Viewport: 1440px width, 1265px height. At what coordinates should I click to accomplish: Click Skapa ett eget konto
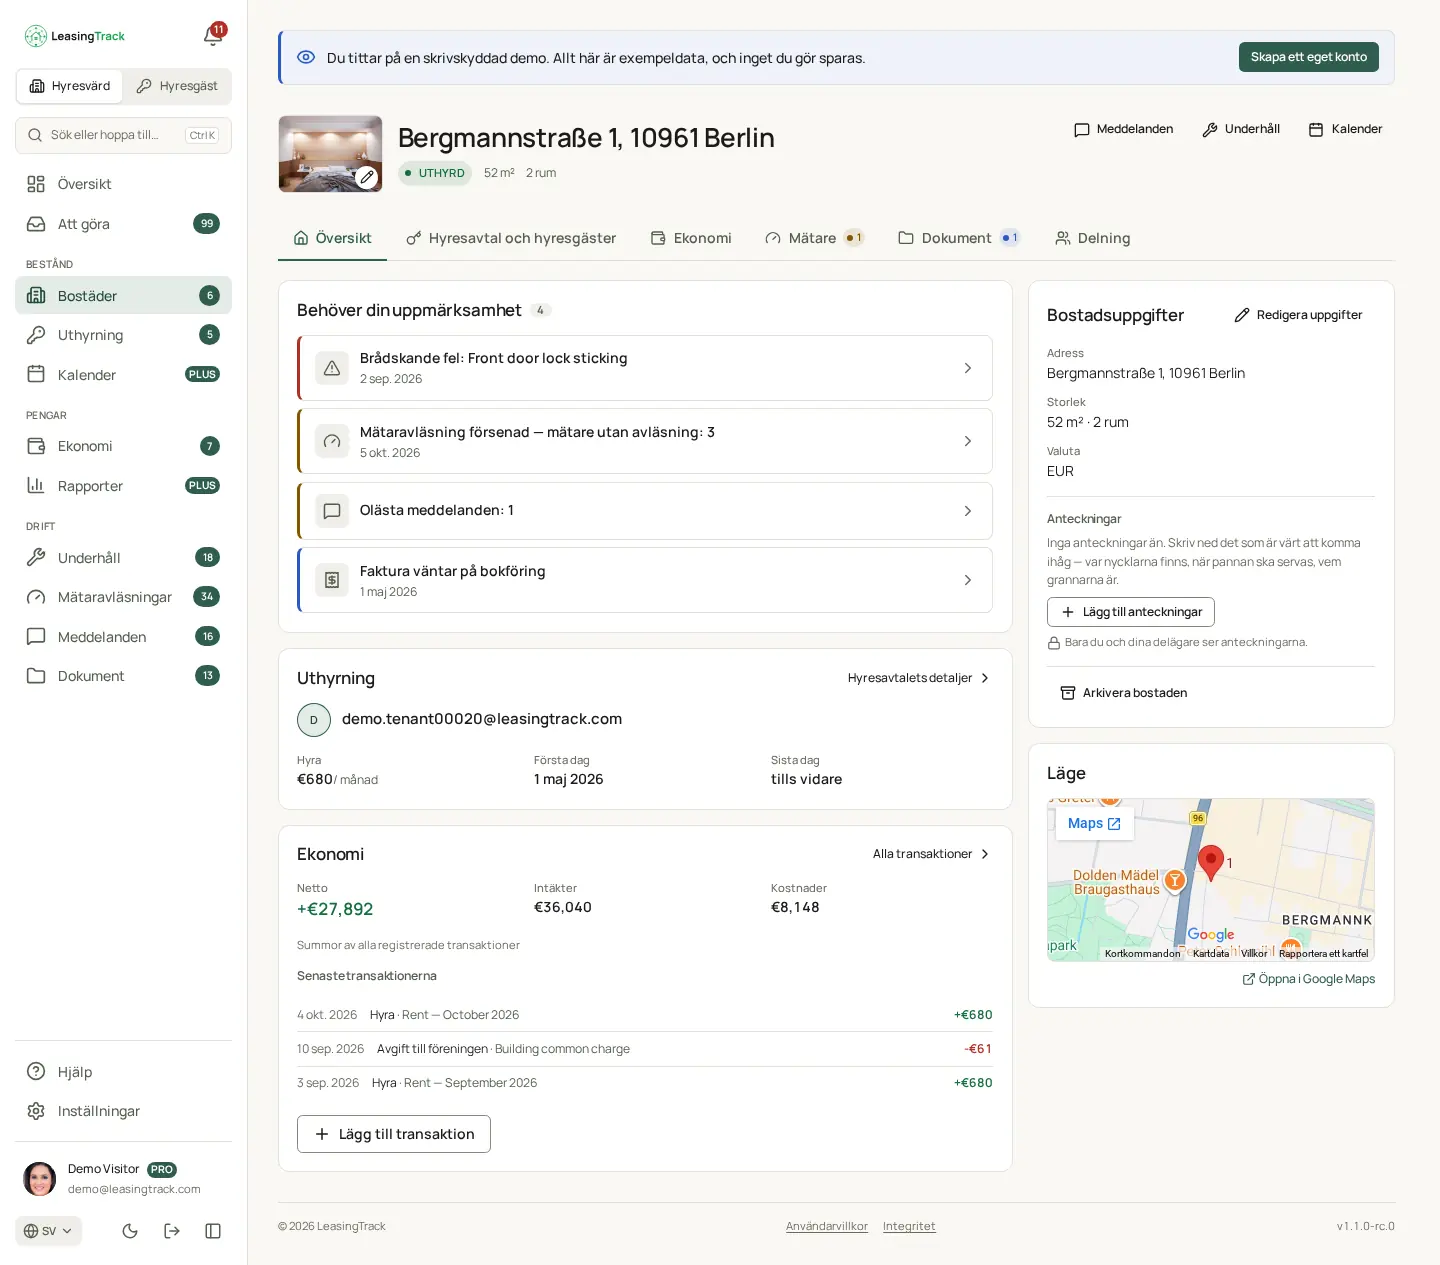1309,57
